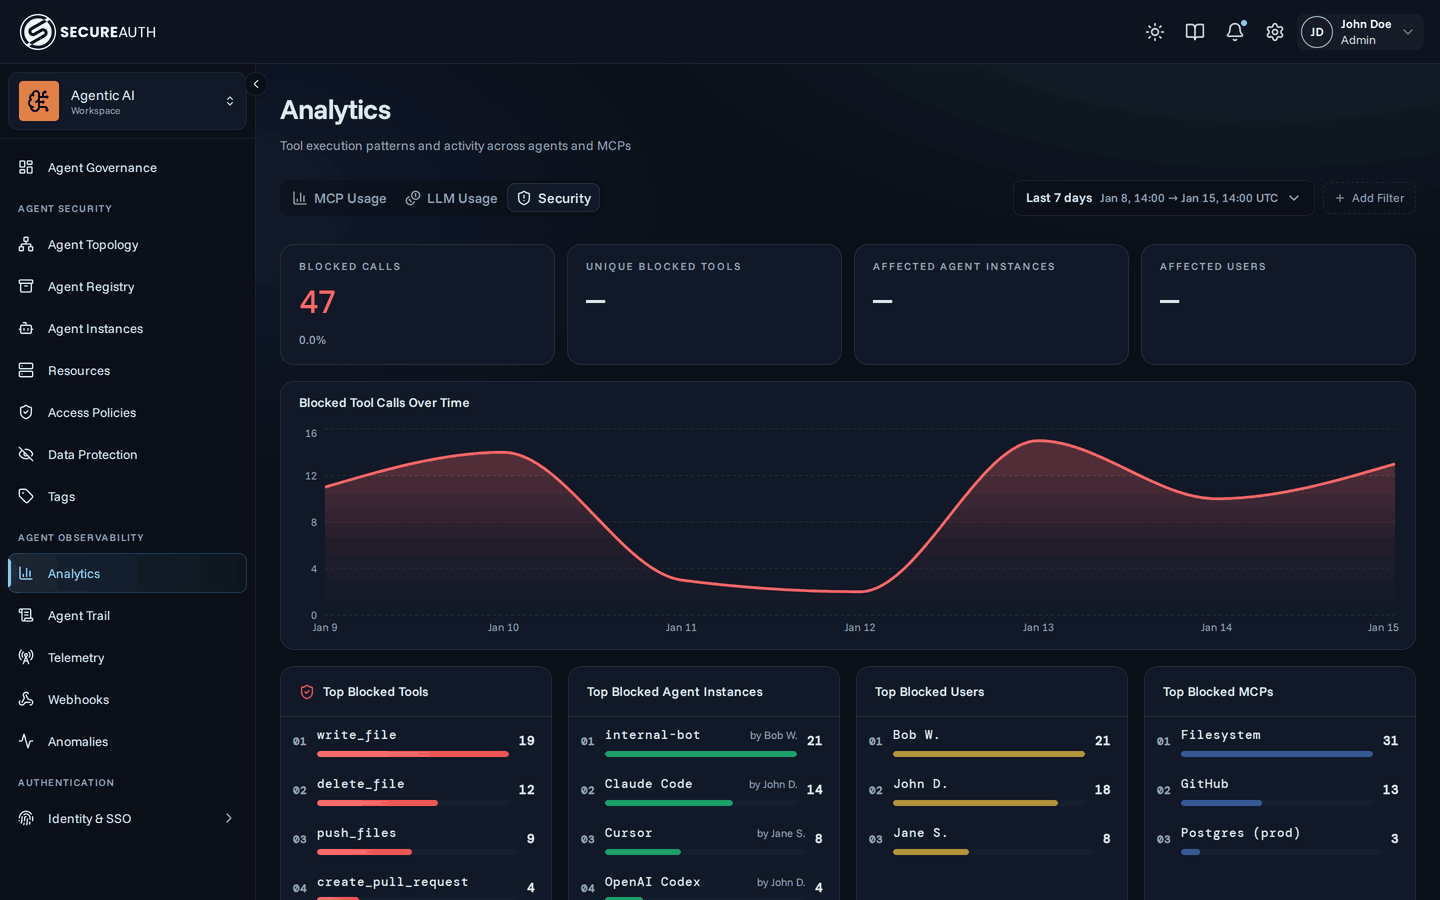Open documentation book icon
This screenshot has height=900, width=1440.
tap(1195, 32)
